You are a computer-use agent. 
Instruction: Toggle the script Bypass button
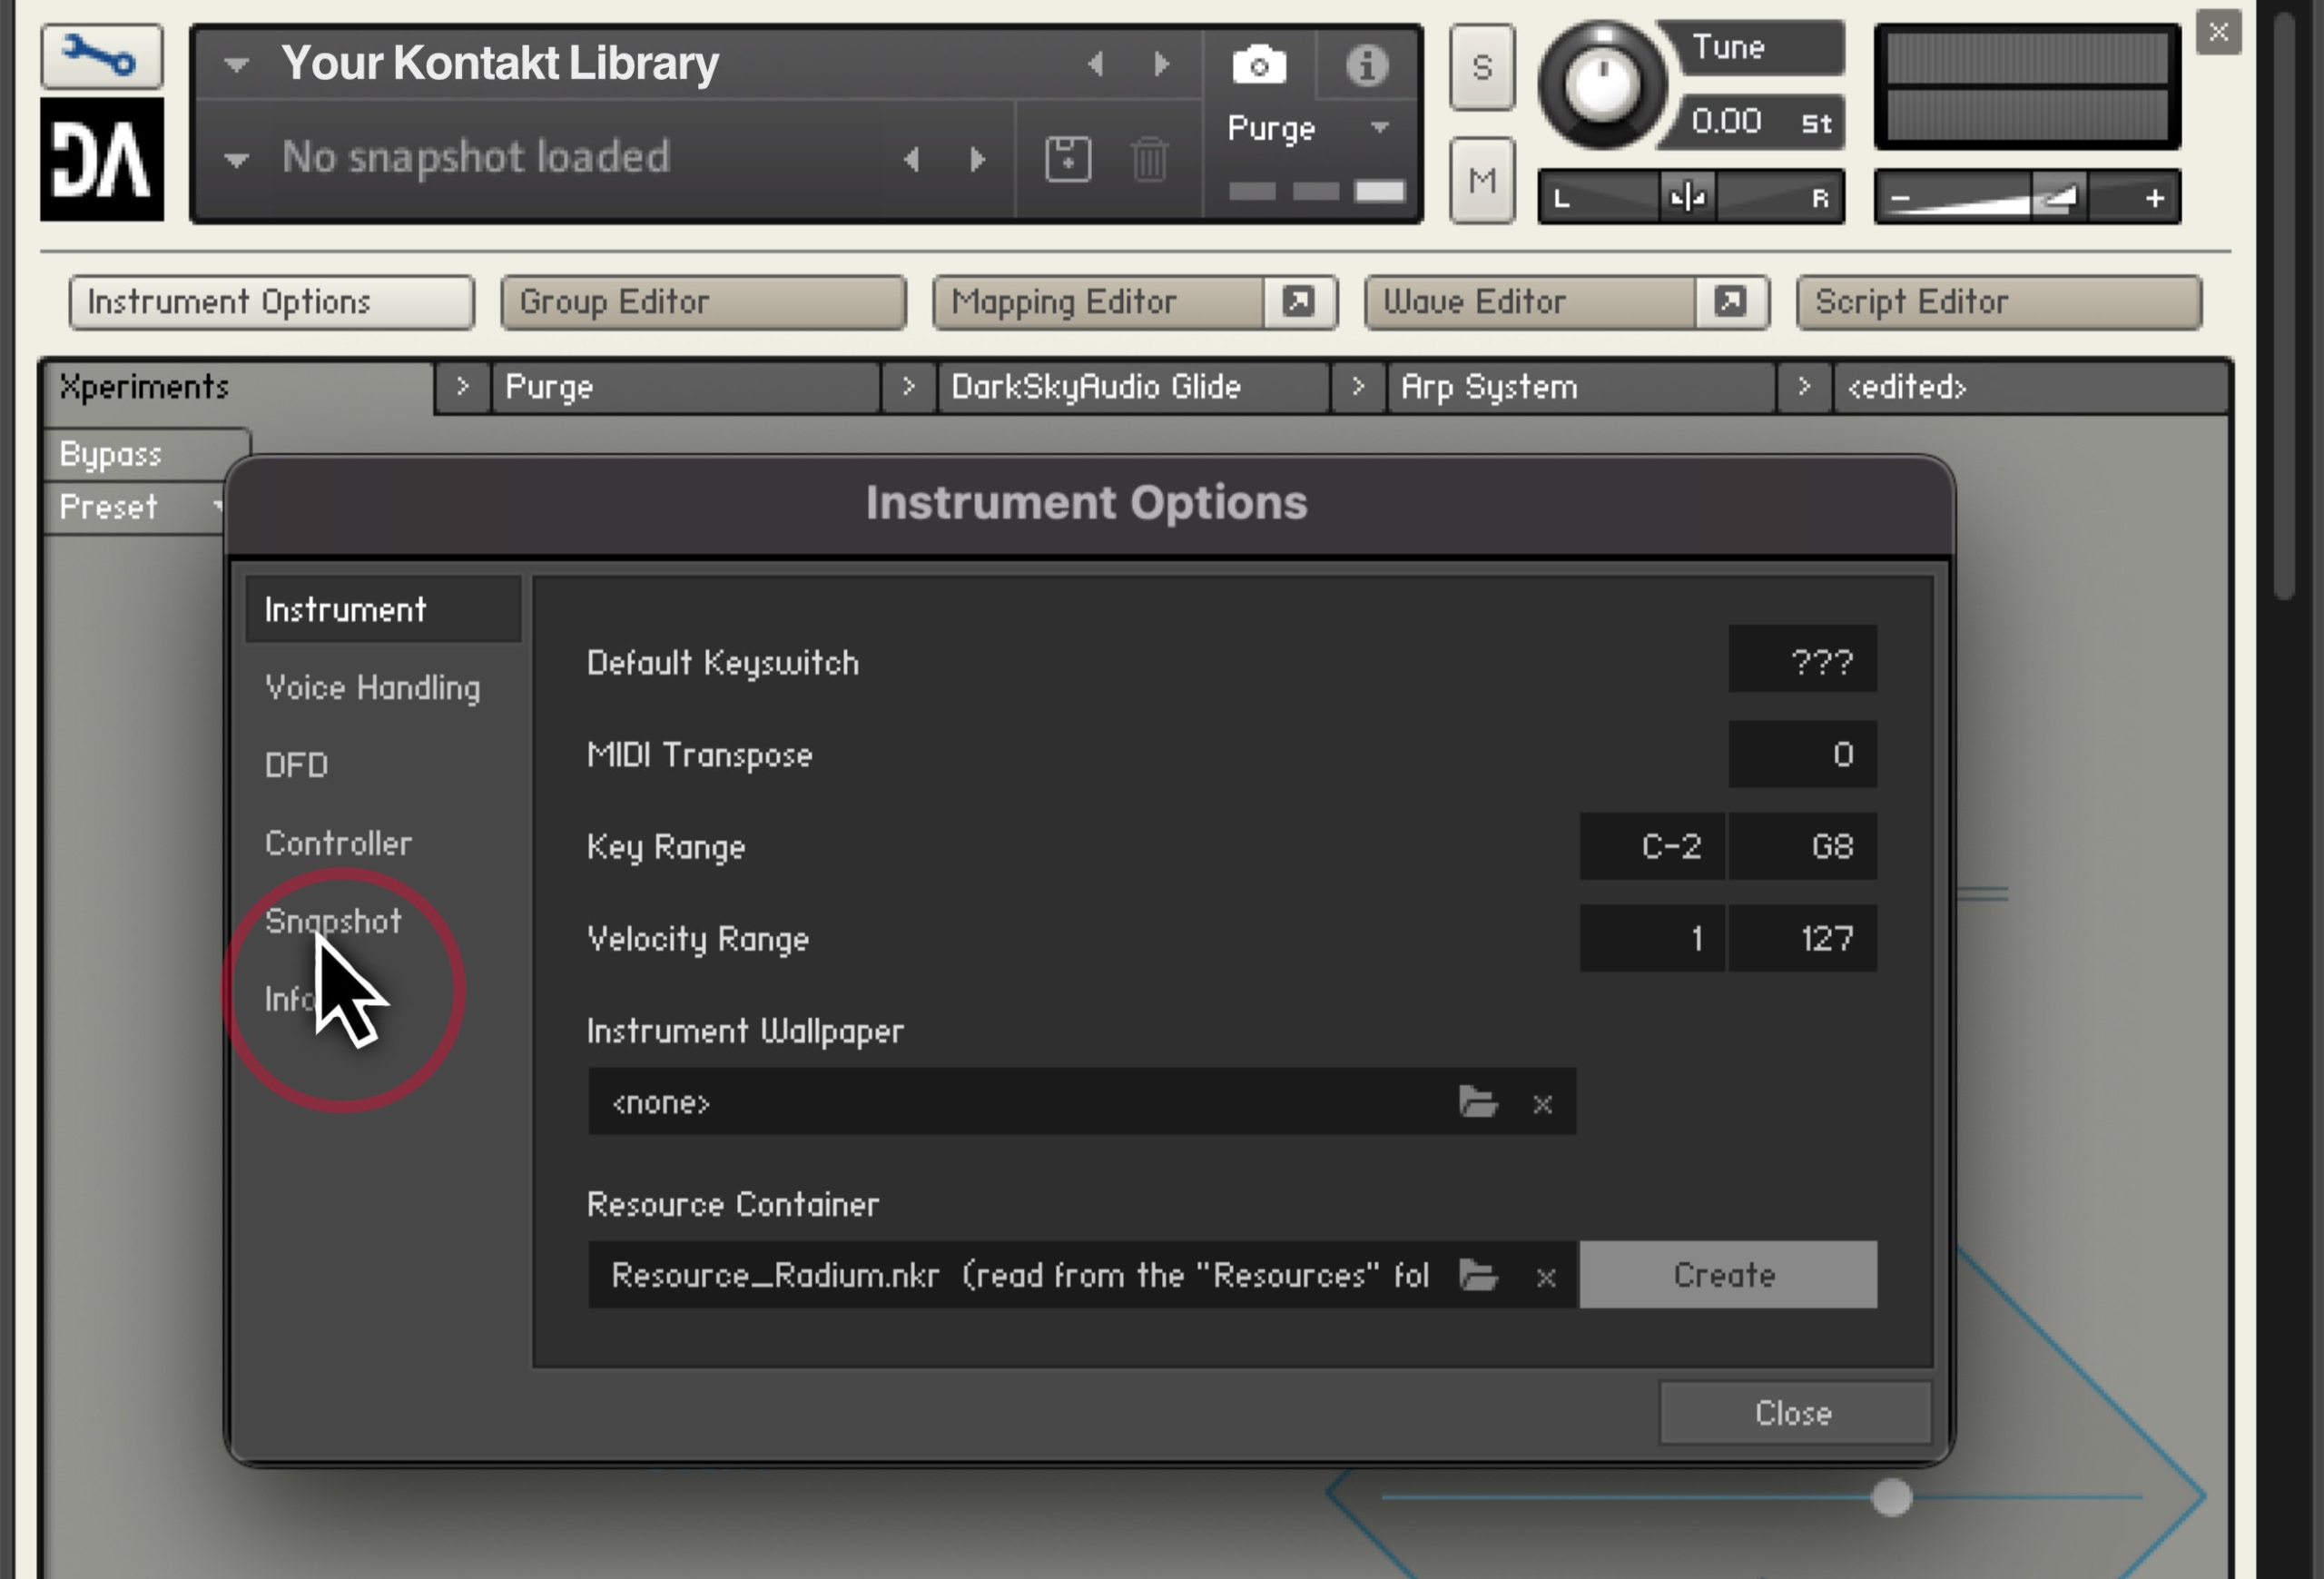point(146,454)
